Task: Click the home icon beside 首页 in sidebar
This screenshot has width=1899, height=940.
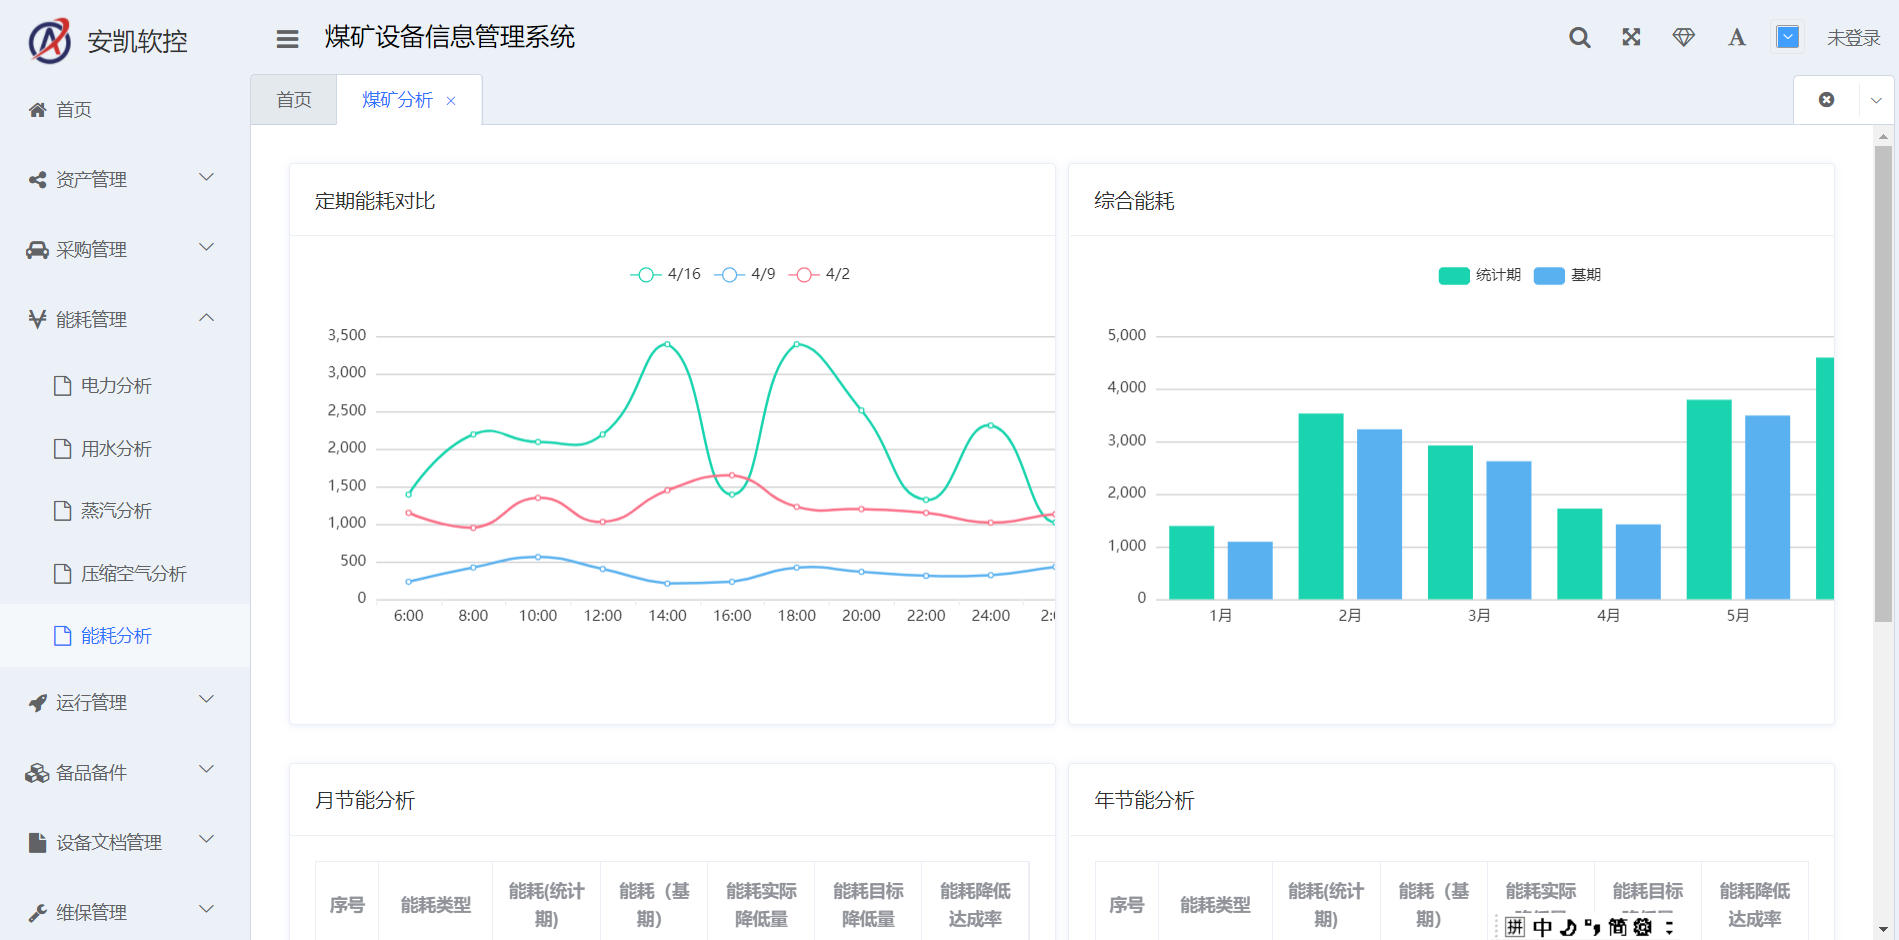Action: (38, 109)
